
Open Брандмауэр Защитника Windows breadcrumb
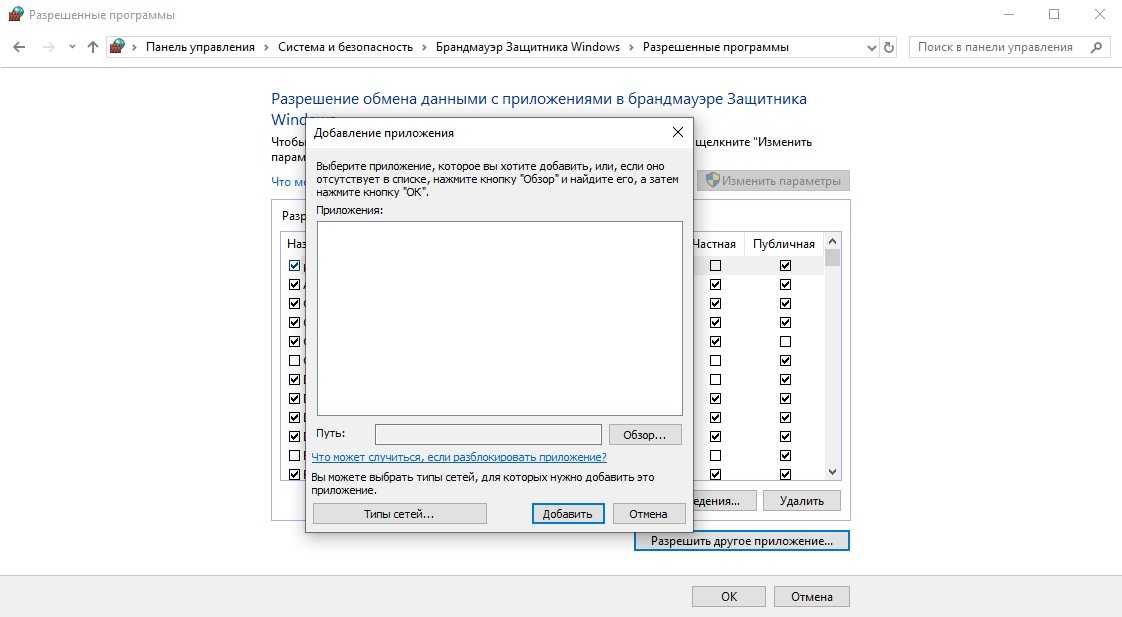528,47
